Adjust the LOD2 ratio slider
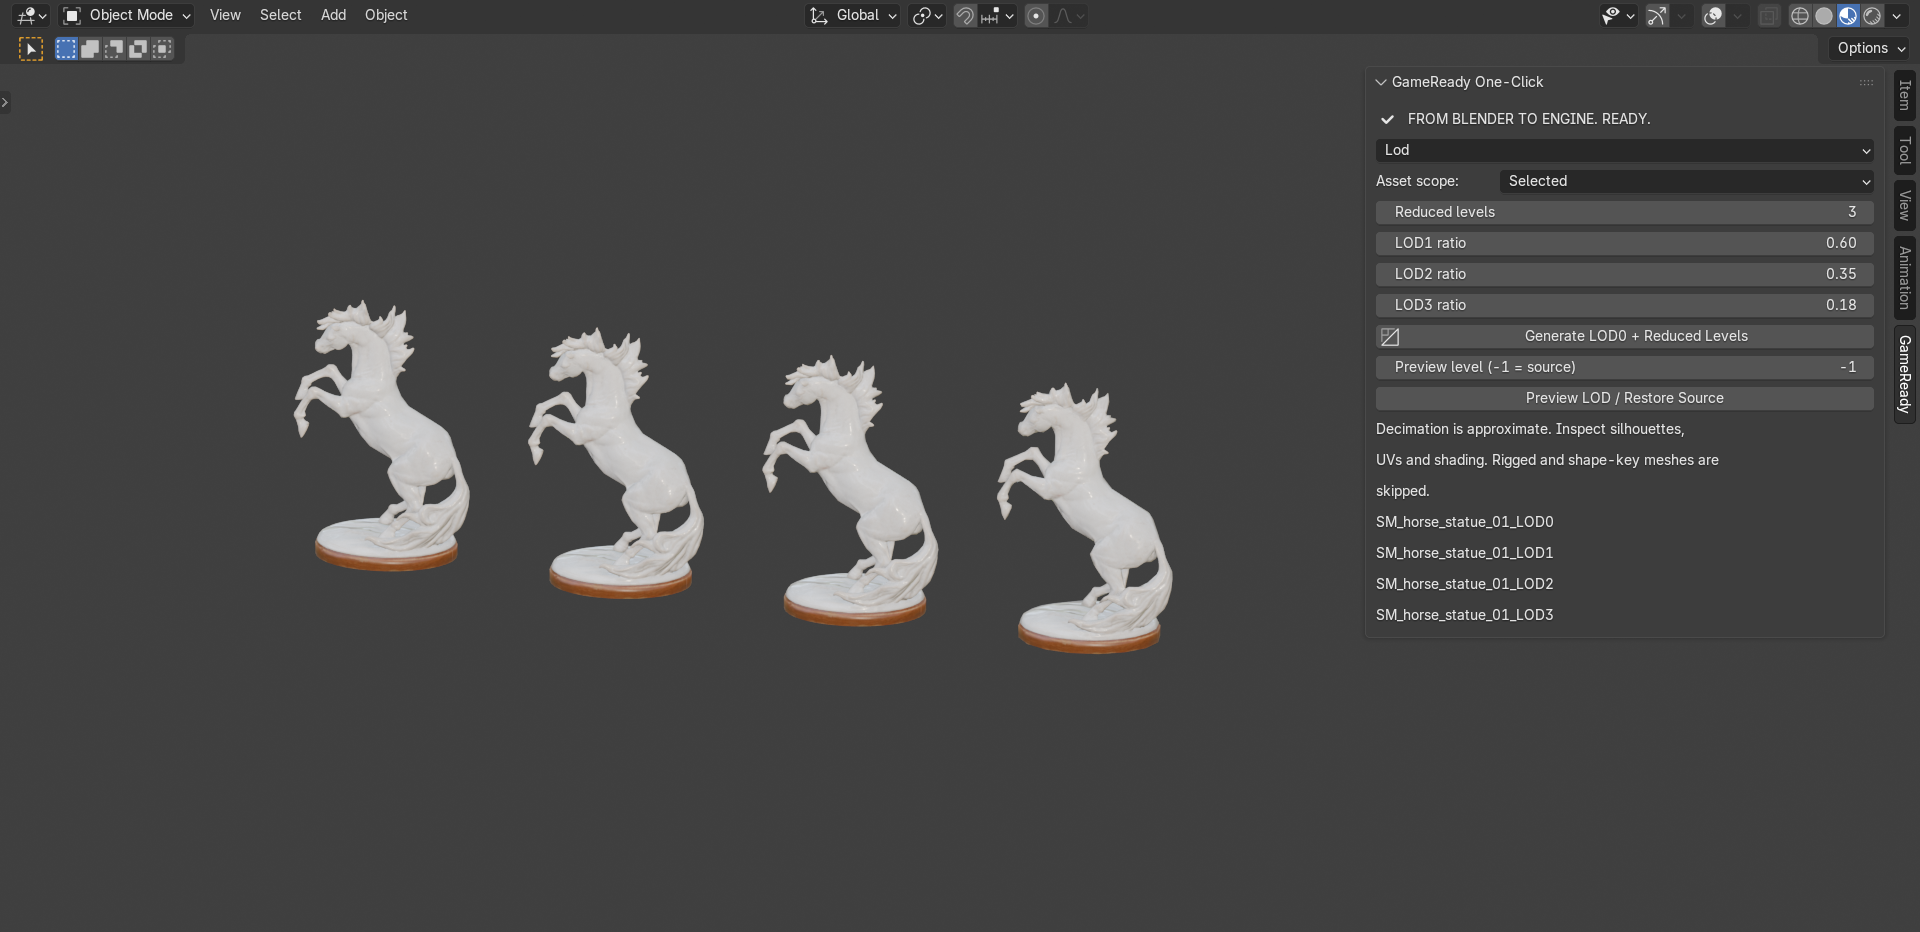The height and width of the screenshot is (932, 1920). click(1624, 274)
